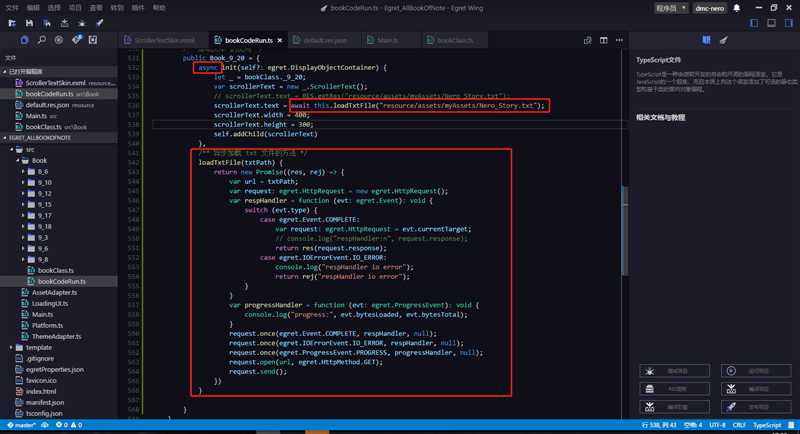
Task: Switch to the default.res.json editor tab
Action: (324, 40)
